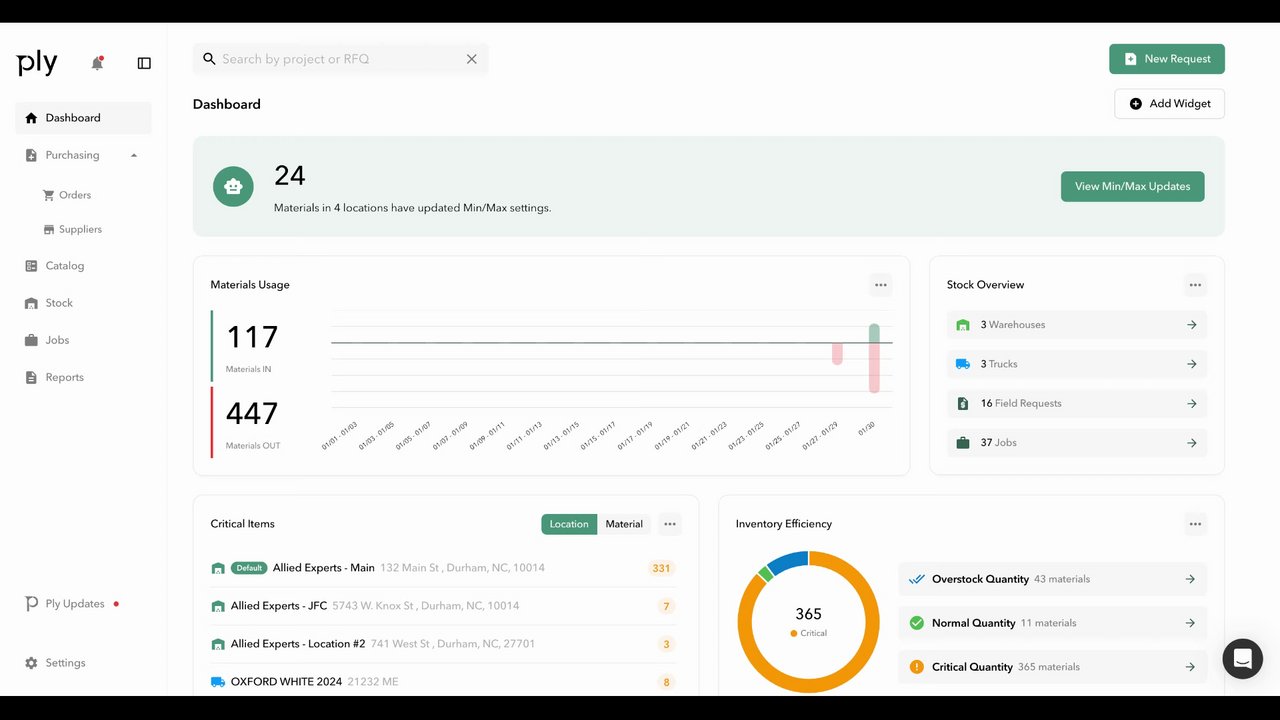Go to Dashboard in sidebar
1280x720 pixels.
83,118
